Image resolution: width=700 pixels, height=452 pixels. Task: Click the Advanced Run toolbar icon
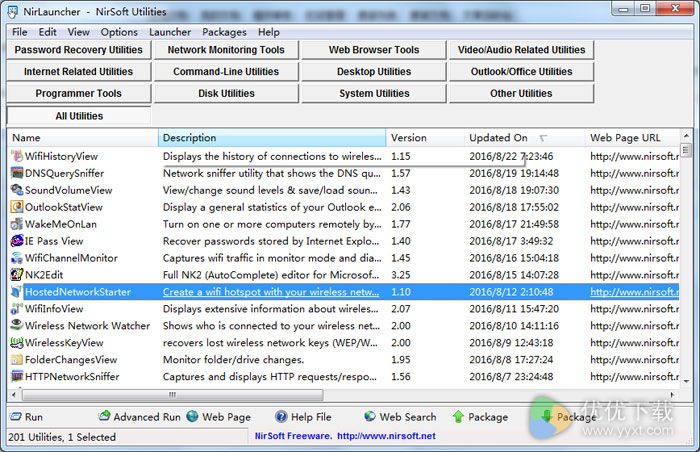point(104,416)
